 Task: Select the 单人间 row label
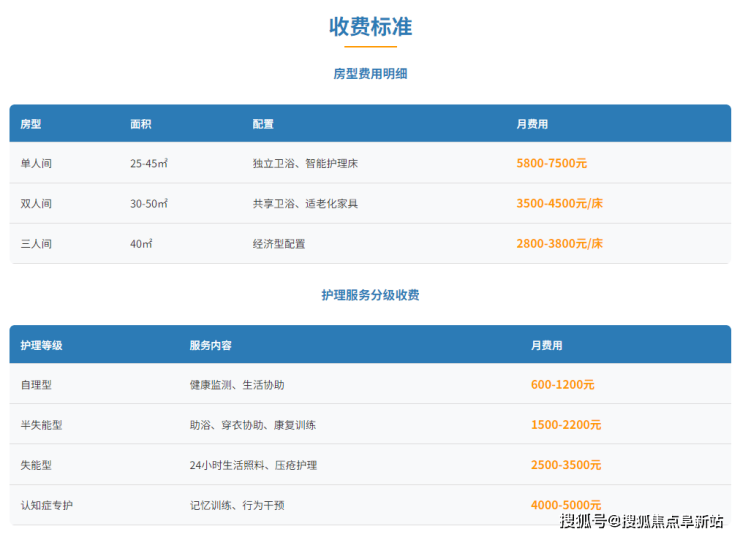coord(36,163)
